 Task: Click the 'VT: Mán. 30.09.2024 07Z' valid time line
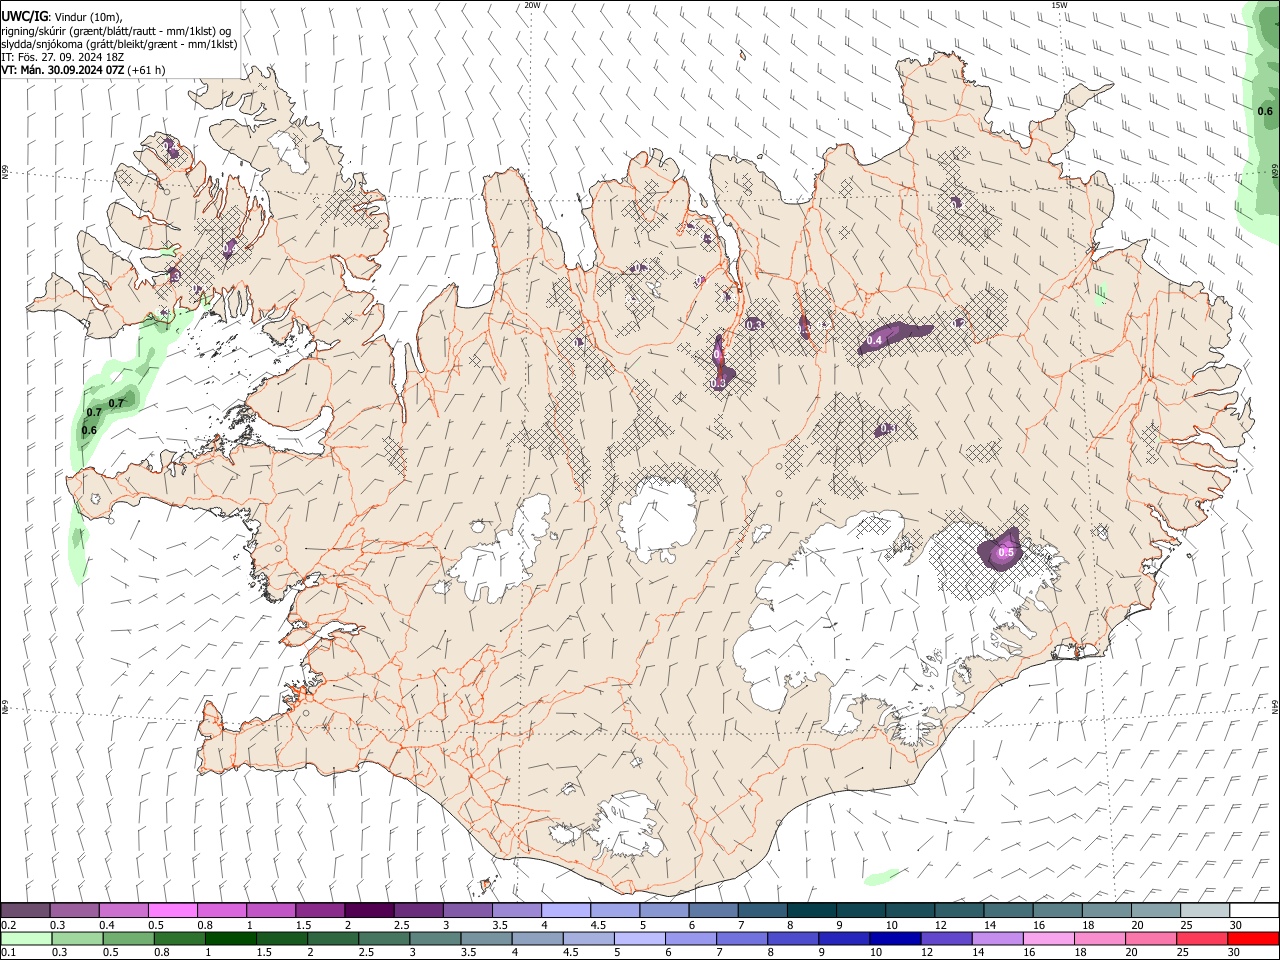62,70
